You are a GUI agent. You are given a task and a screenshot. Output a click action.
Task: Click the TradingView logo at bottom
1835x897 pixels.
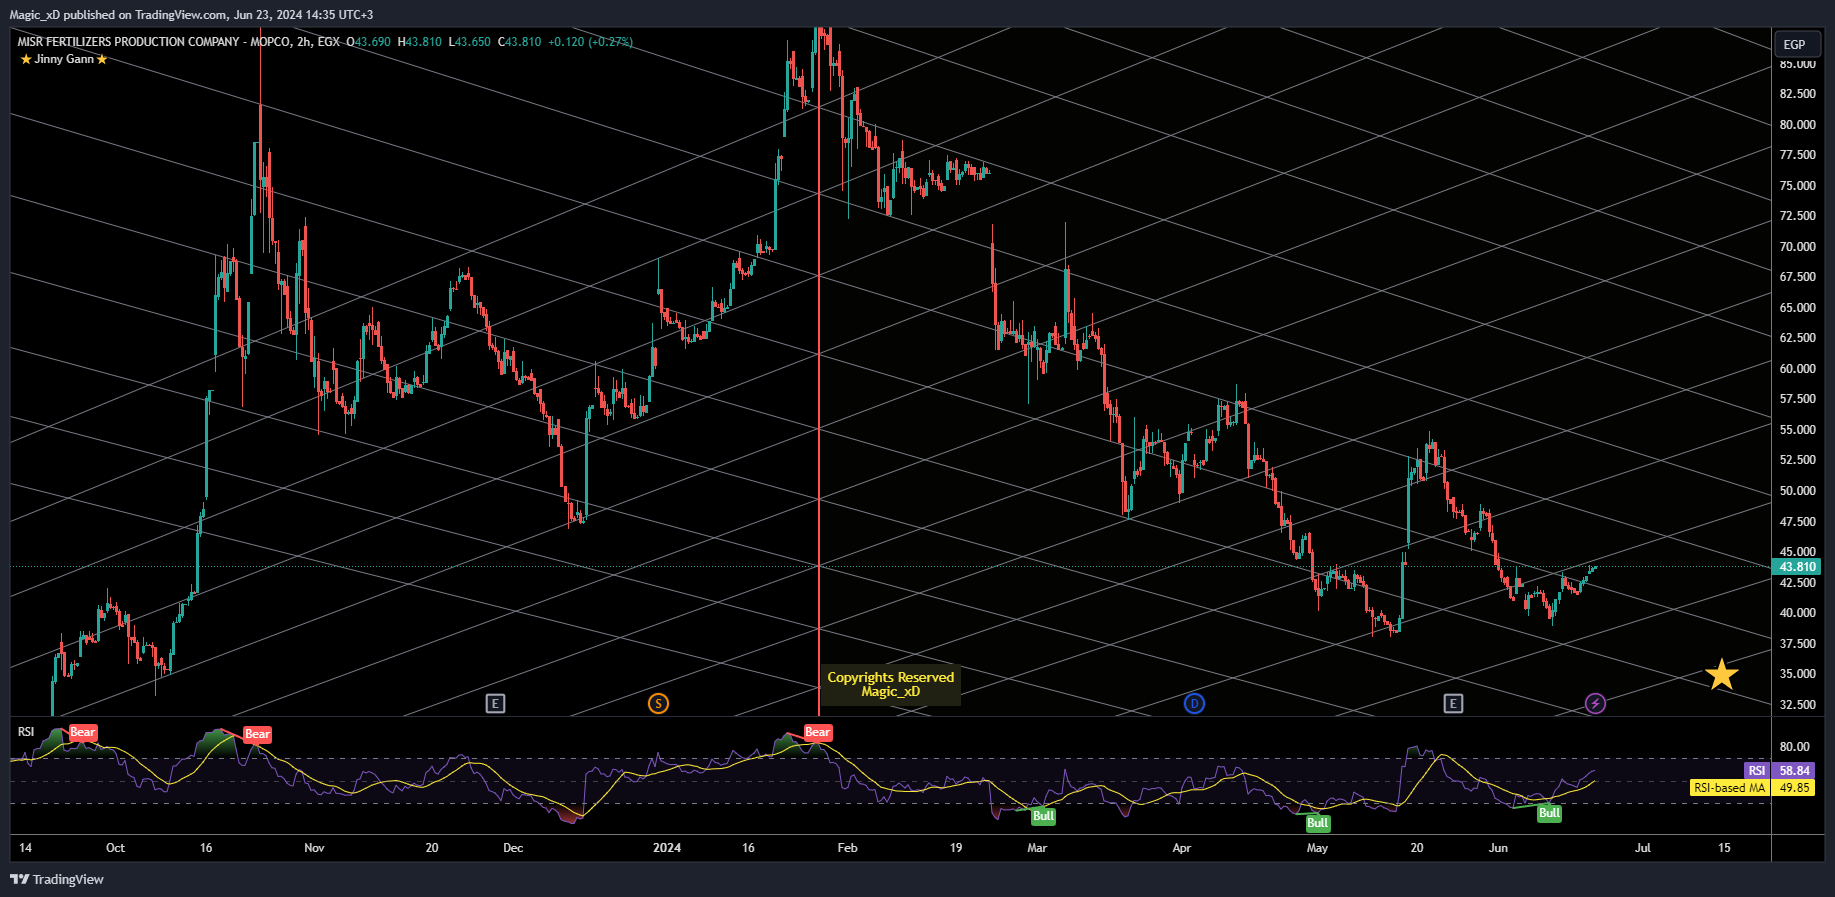click(x=57, y=880)
